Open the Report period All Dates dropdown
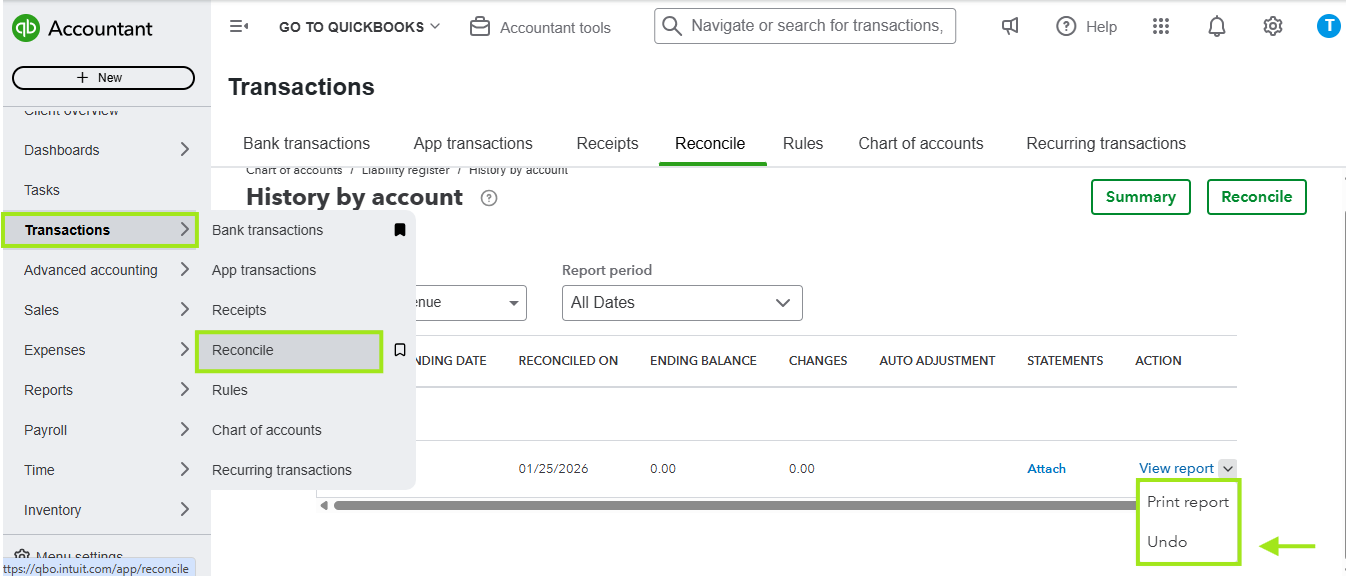This screenshot has height=576, width=1346. pyautogui.click(x=682, y=302)
